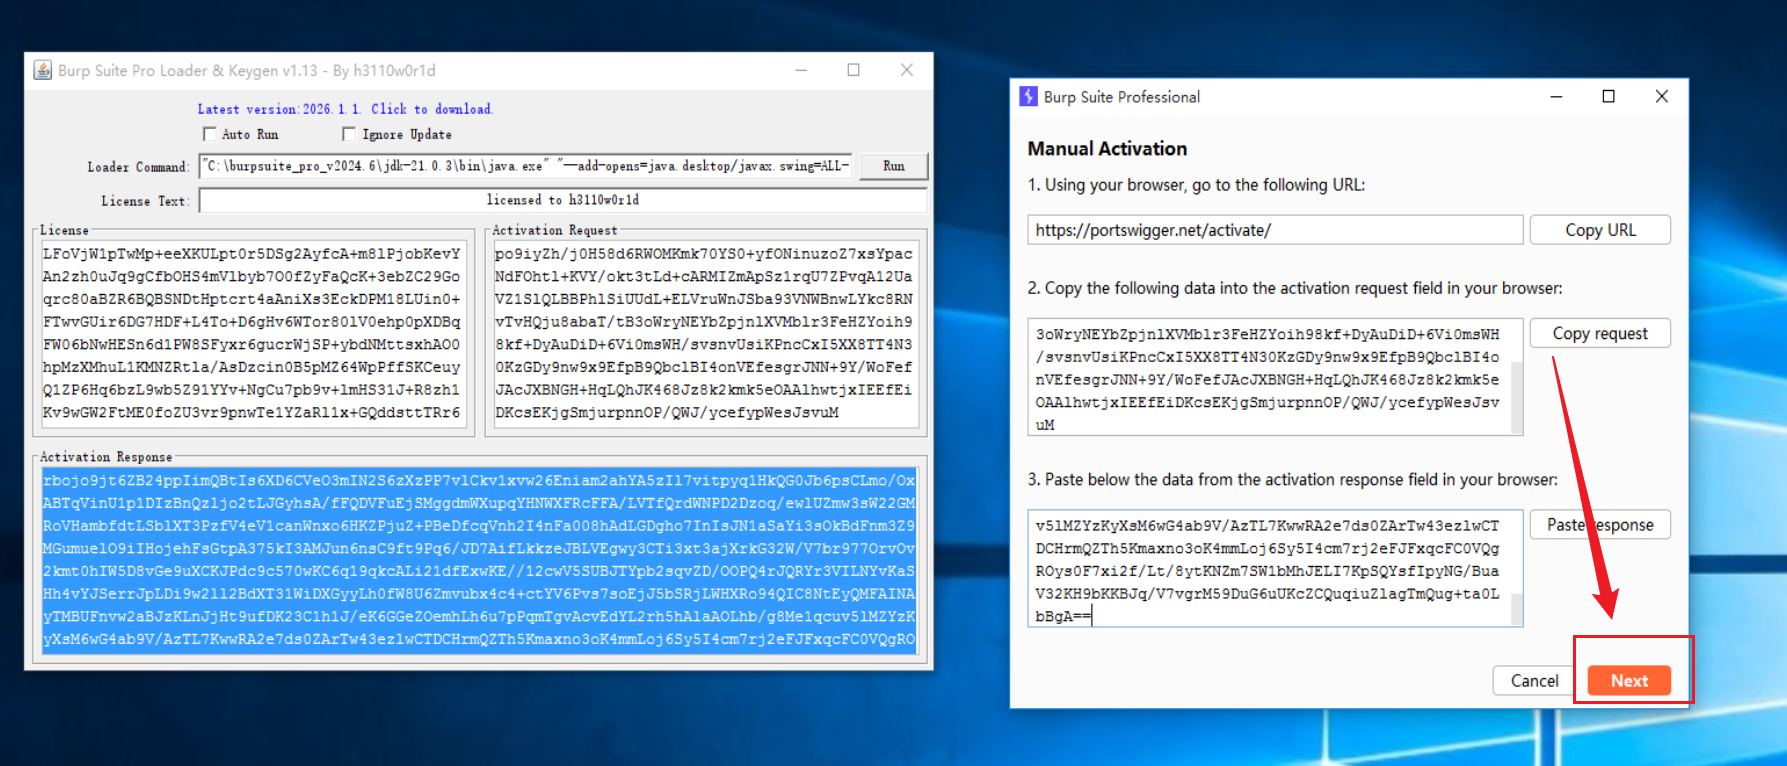1787x766 pixels.
Task: Click the portswigger.net activate URL field
Action: 1275,230
